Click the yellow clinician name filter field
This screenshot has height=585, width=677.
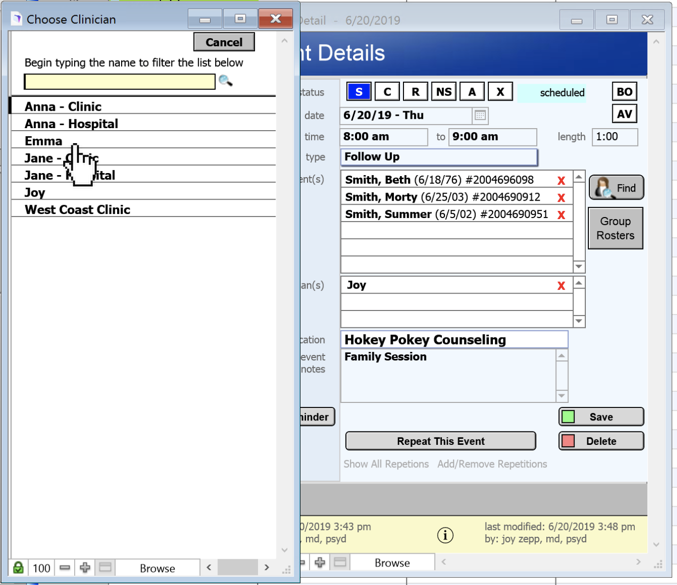[x=119, y=81]
